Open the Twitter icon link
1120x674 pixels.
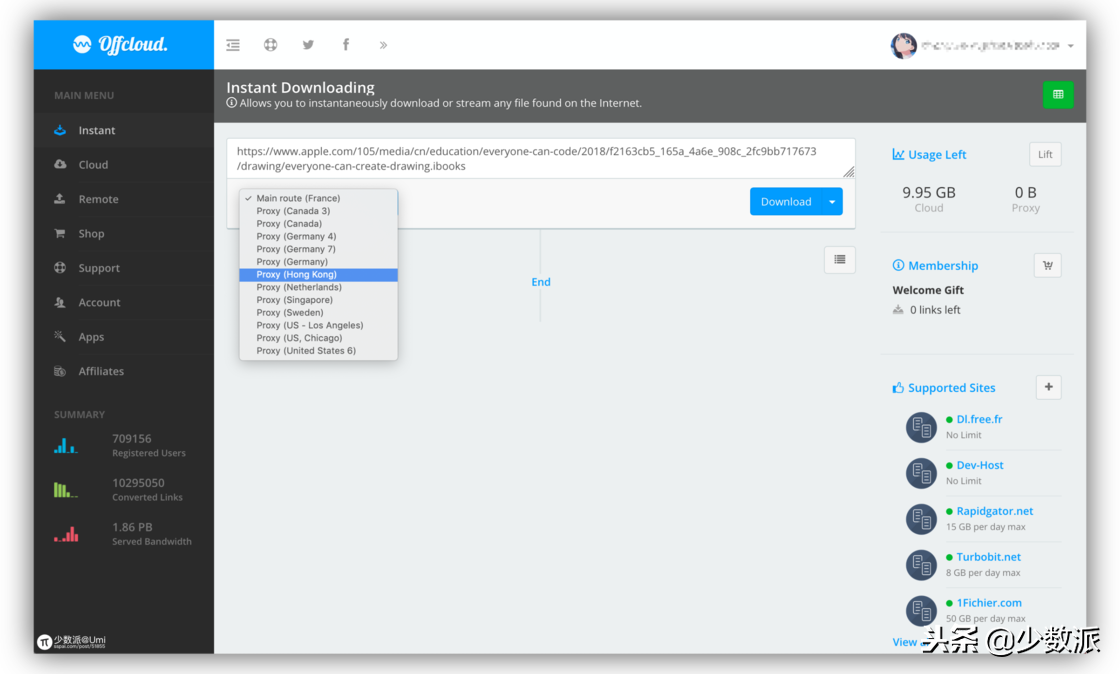click(x=308, y=45)
